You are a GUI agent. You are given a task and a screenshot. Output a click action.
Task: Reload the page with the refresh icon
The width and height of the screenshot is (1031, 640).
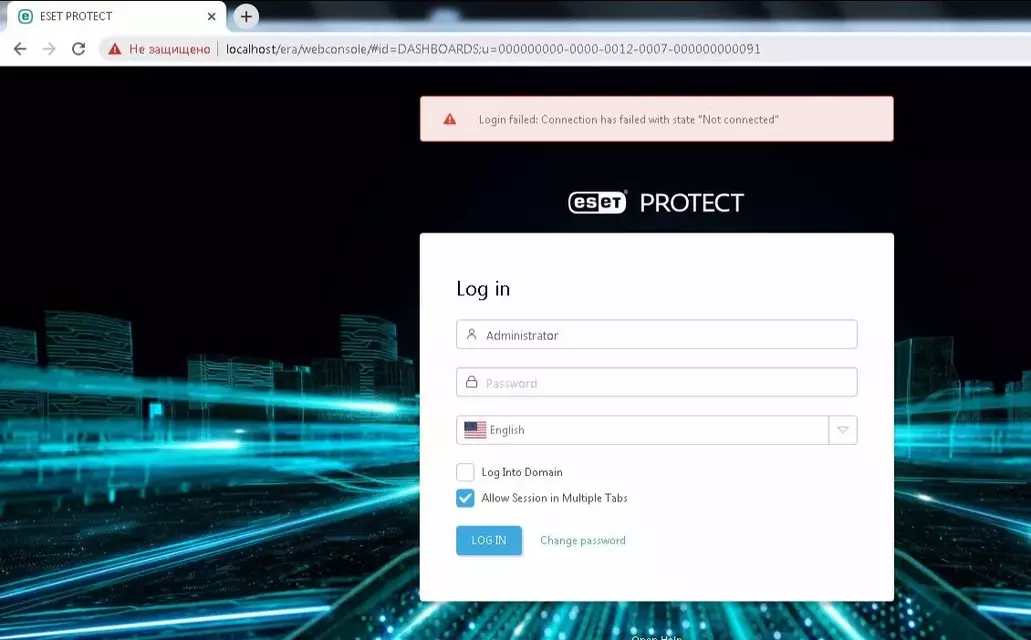point(78,49)
